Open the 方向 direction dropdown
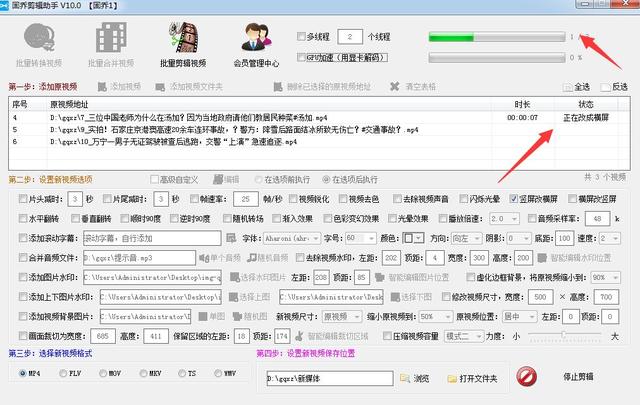This screenshot has height=405, width=640. (467, 238)
